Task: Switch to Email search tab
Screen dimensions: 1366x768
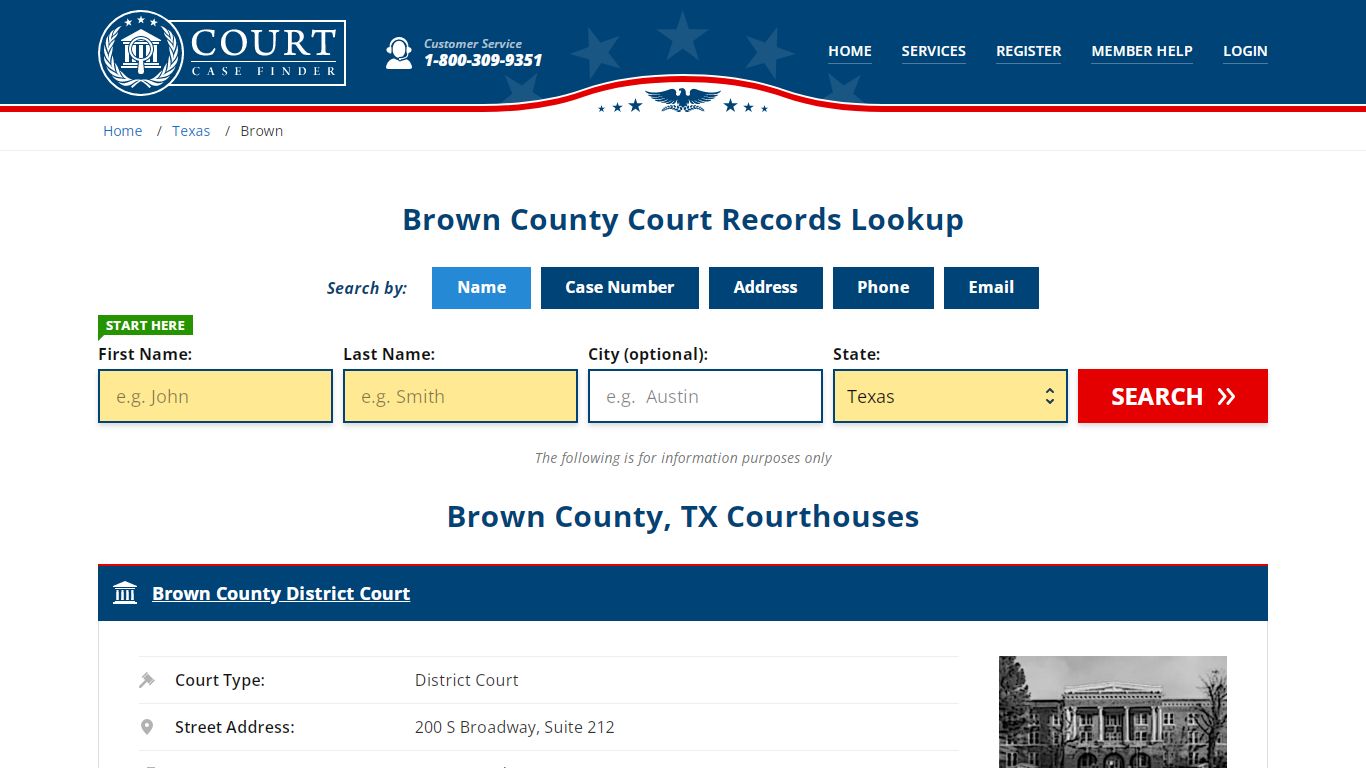Action: (991, 288)
